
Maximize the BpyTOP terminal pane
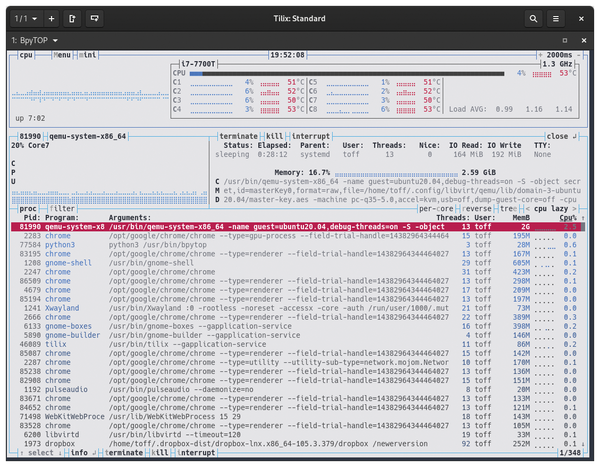point(565,41)
